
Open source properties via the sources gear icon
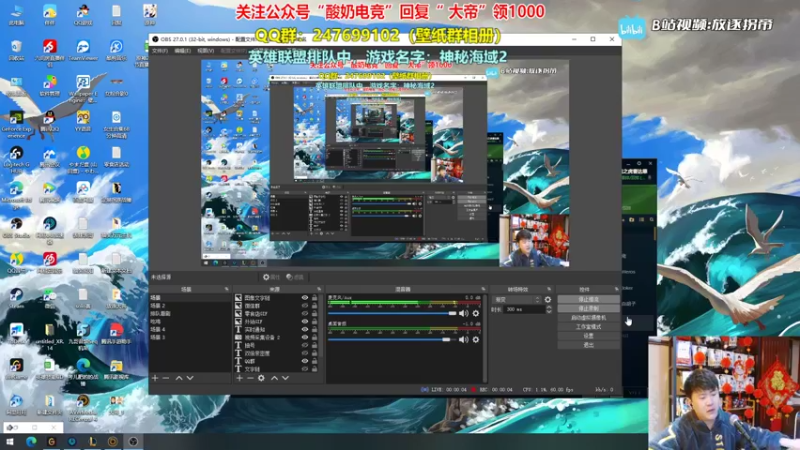[x=261, y=378]
